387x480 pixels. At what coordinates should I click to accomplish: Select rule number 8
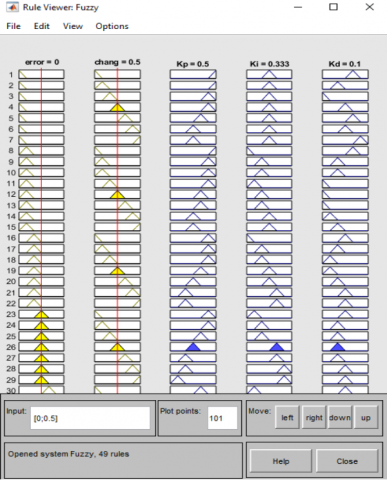11,151
